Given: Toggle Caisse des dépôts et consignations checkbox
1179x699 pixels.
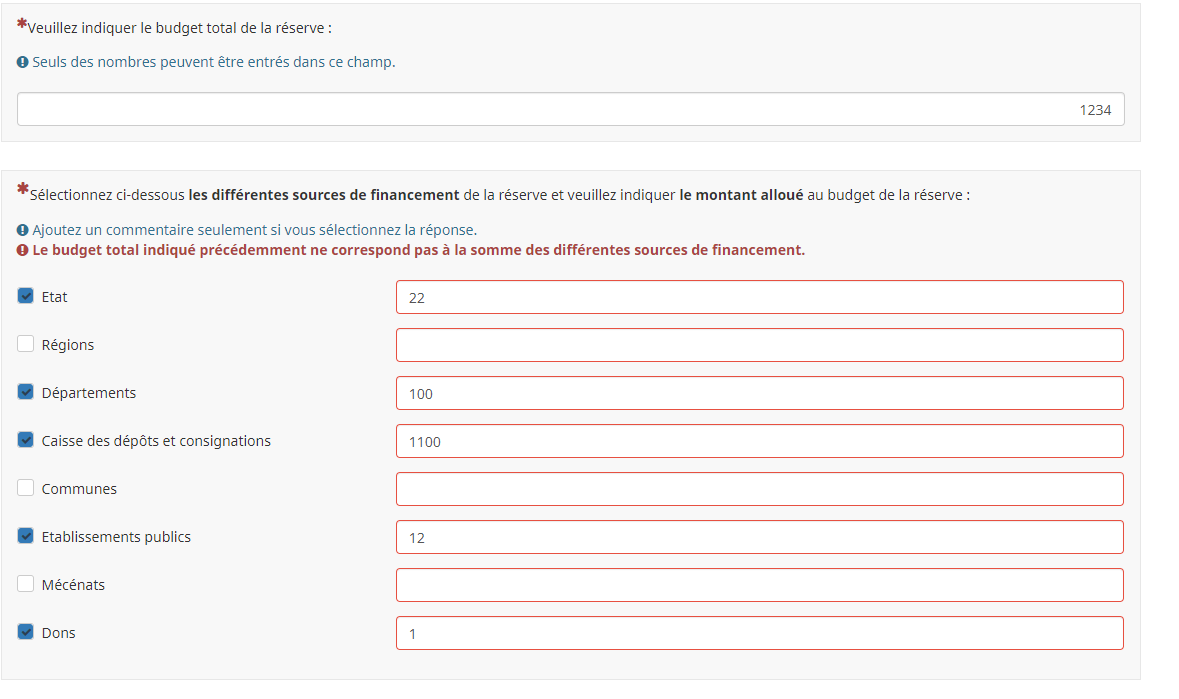Looking at the screenshot, I should 26,440.
